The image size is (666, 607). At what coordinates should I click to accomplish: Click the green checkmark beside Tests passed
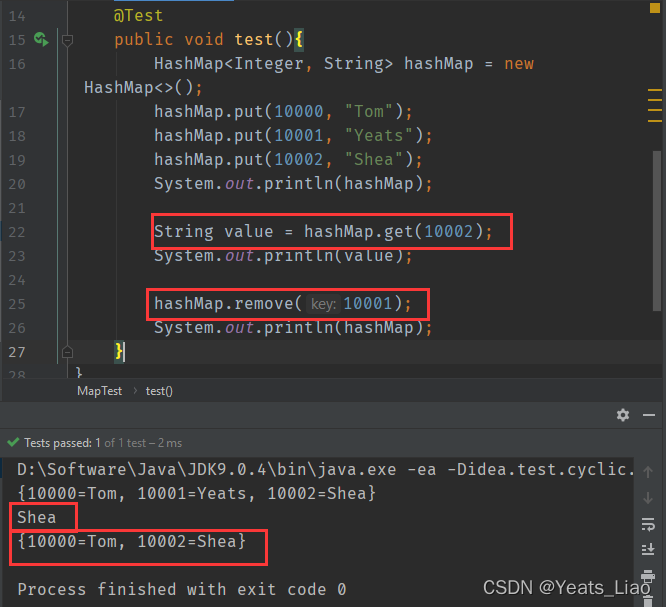click(x=13, y=442)
